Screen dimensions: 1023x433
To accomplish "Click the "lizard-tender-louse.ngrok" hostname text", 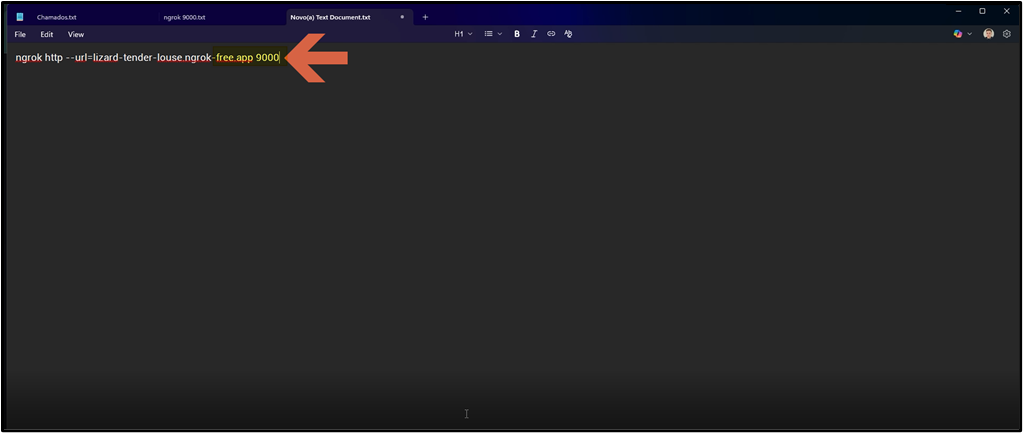I will [152, 58].
